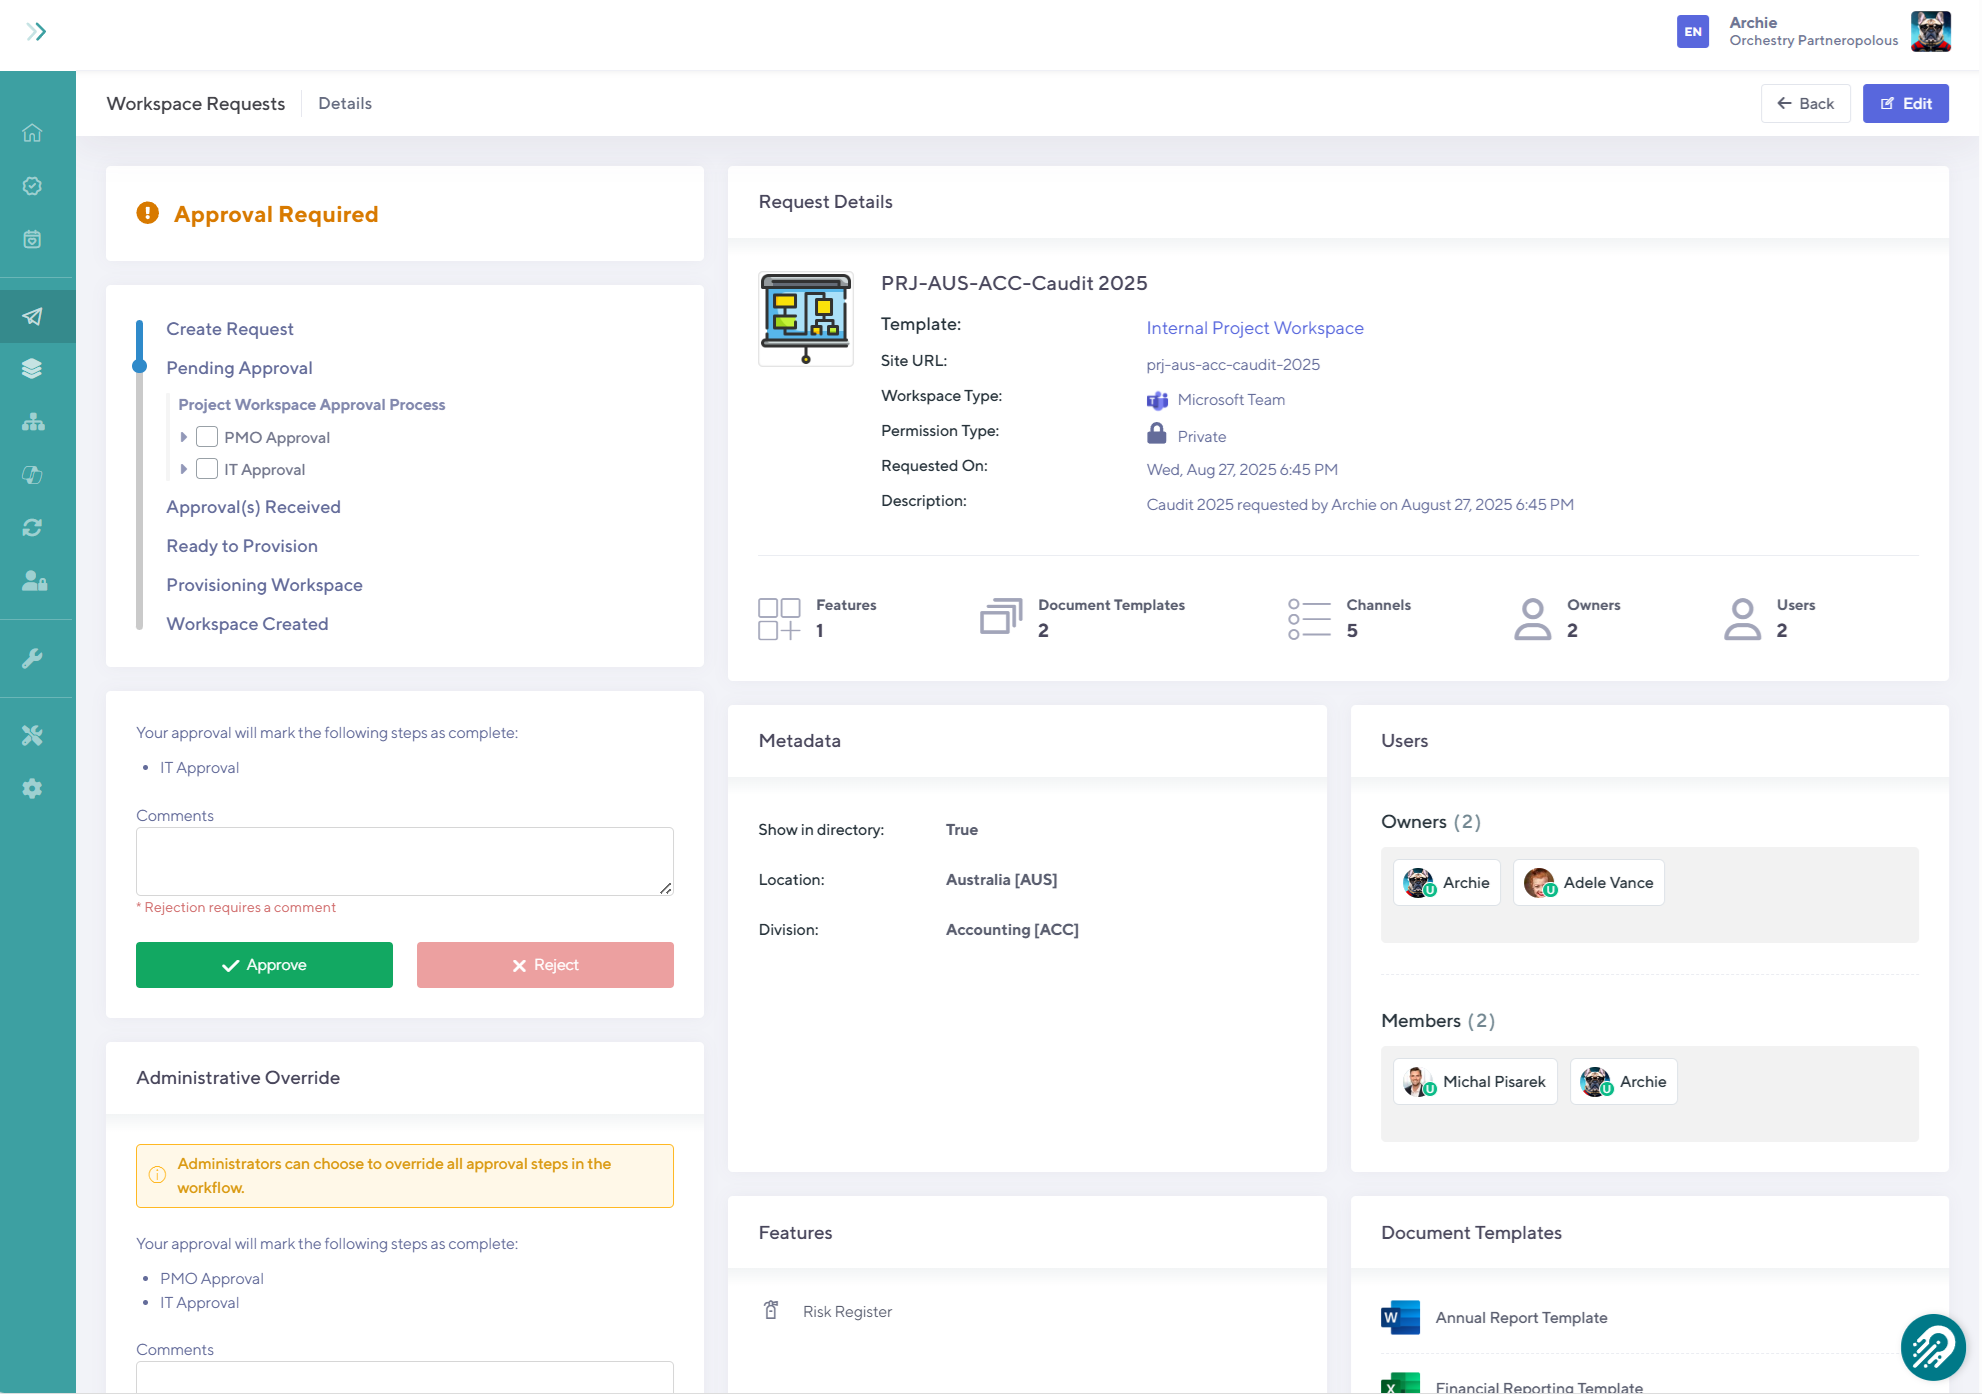1982x1394 pixels.
Task: Expand the PMO Approval step details
Action: coord(184,437)
